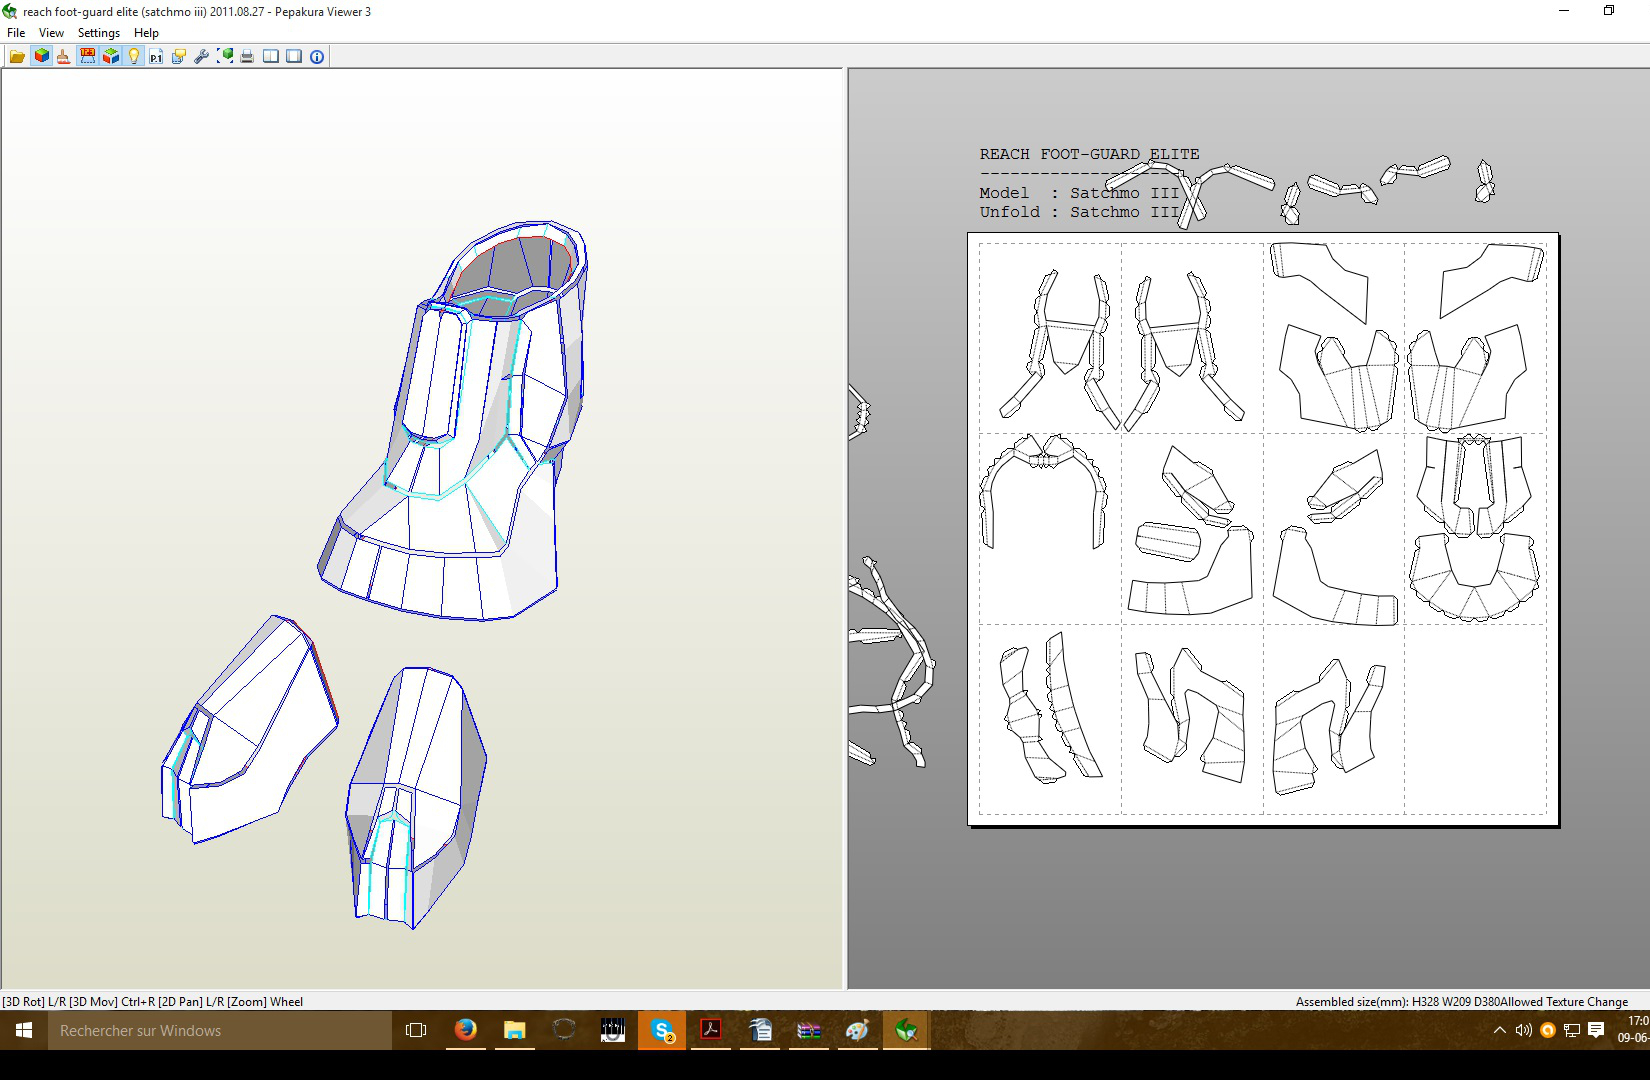Click the green cube fit-to-view icon
The height and width of the screenshot is (1080, 1650).
point(225,56)
